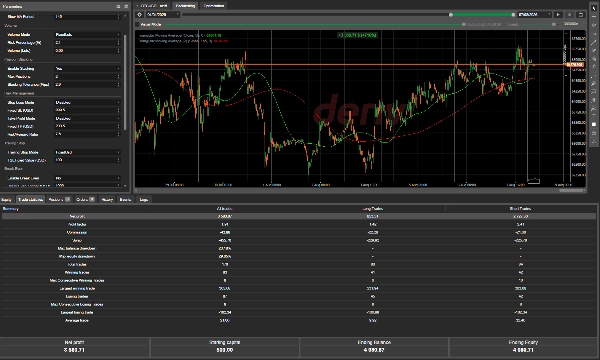Click the solid white square icon in chart toolbar
This screenshot has height=360, width=600.
click(x=594, y=124)
